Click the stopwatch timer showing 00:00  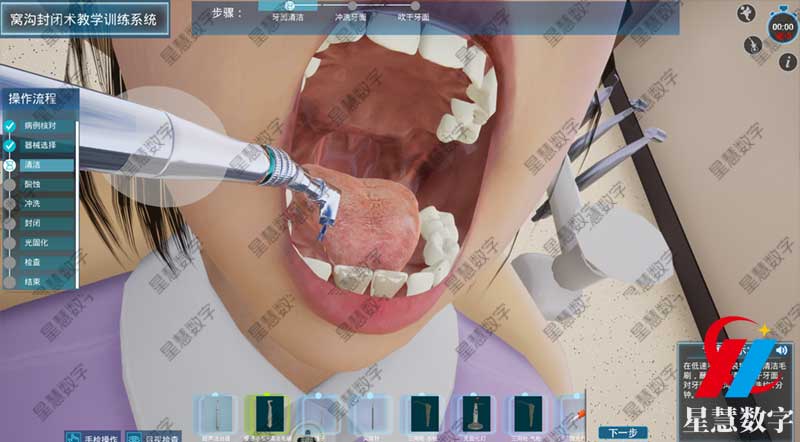click(x=782, y=27)
